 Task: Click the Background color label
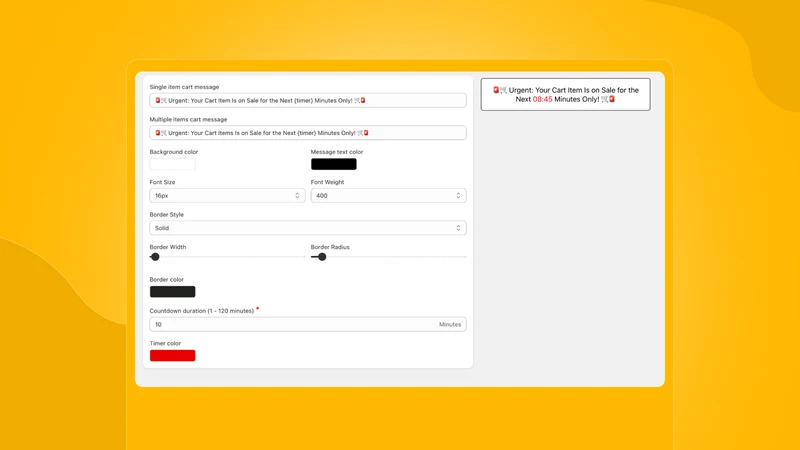pos(173,152)
